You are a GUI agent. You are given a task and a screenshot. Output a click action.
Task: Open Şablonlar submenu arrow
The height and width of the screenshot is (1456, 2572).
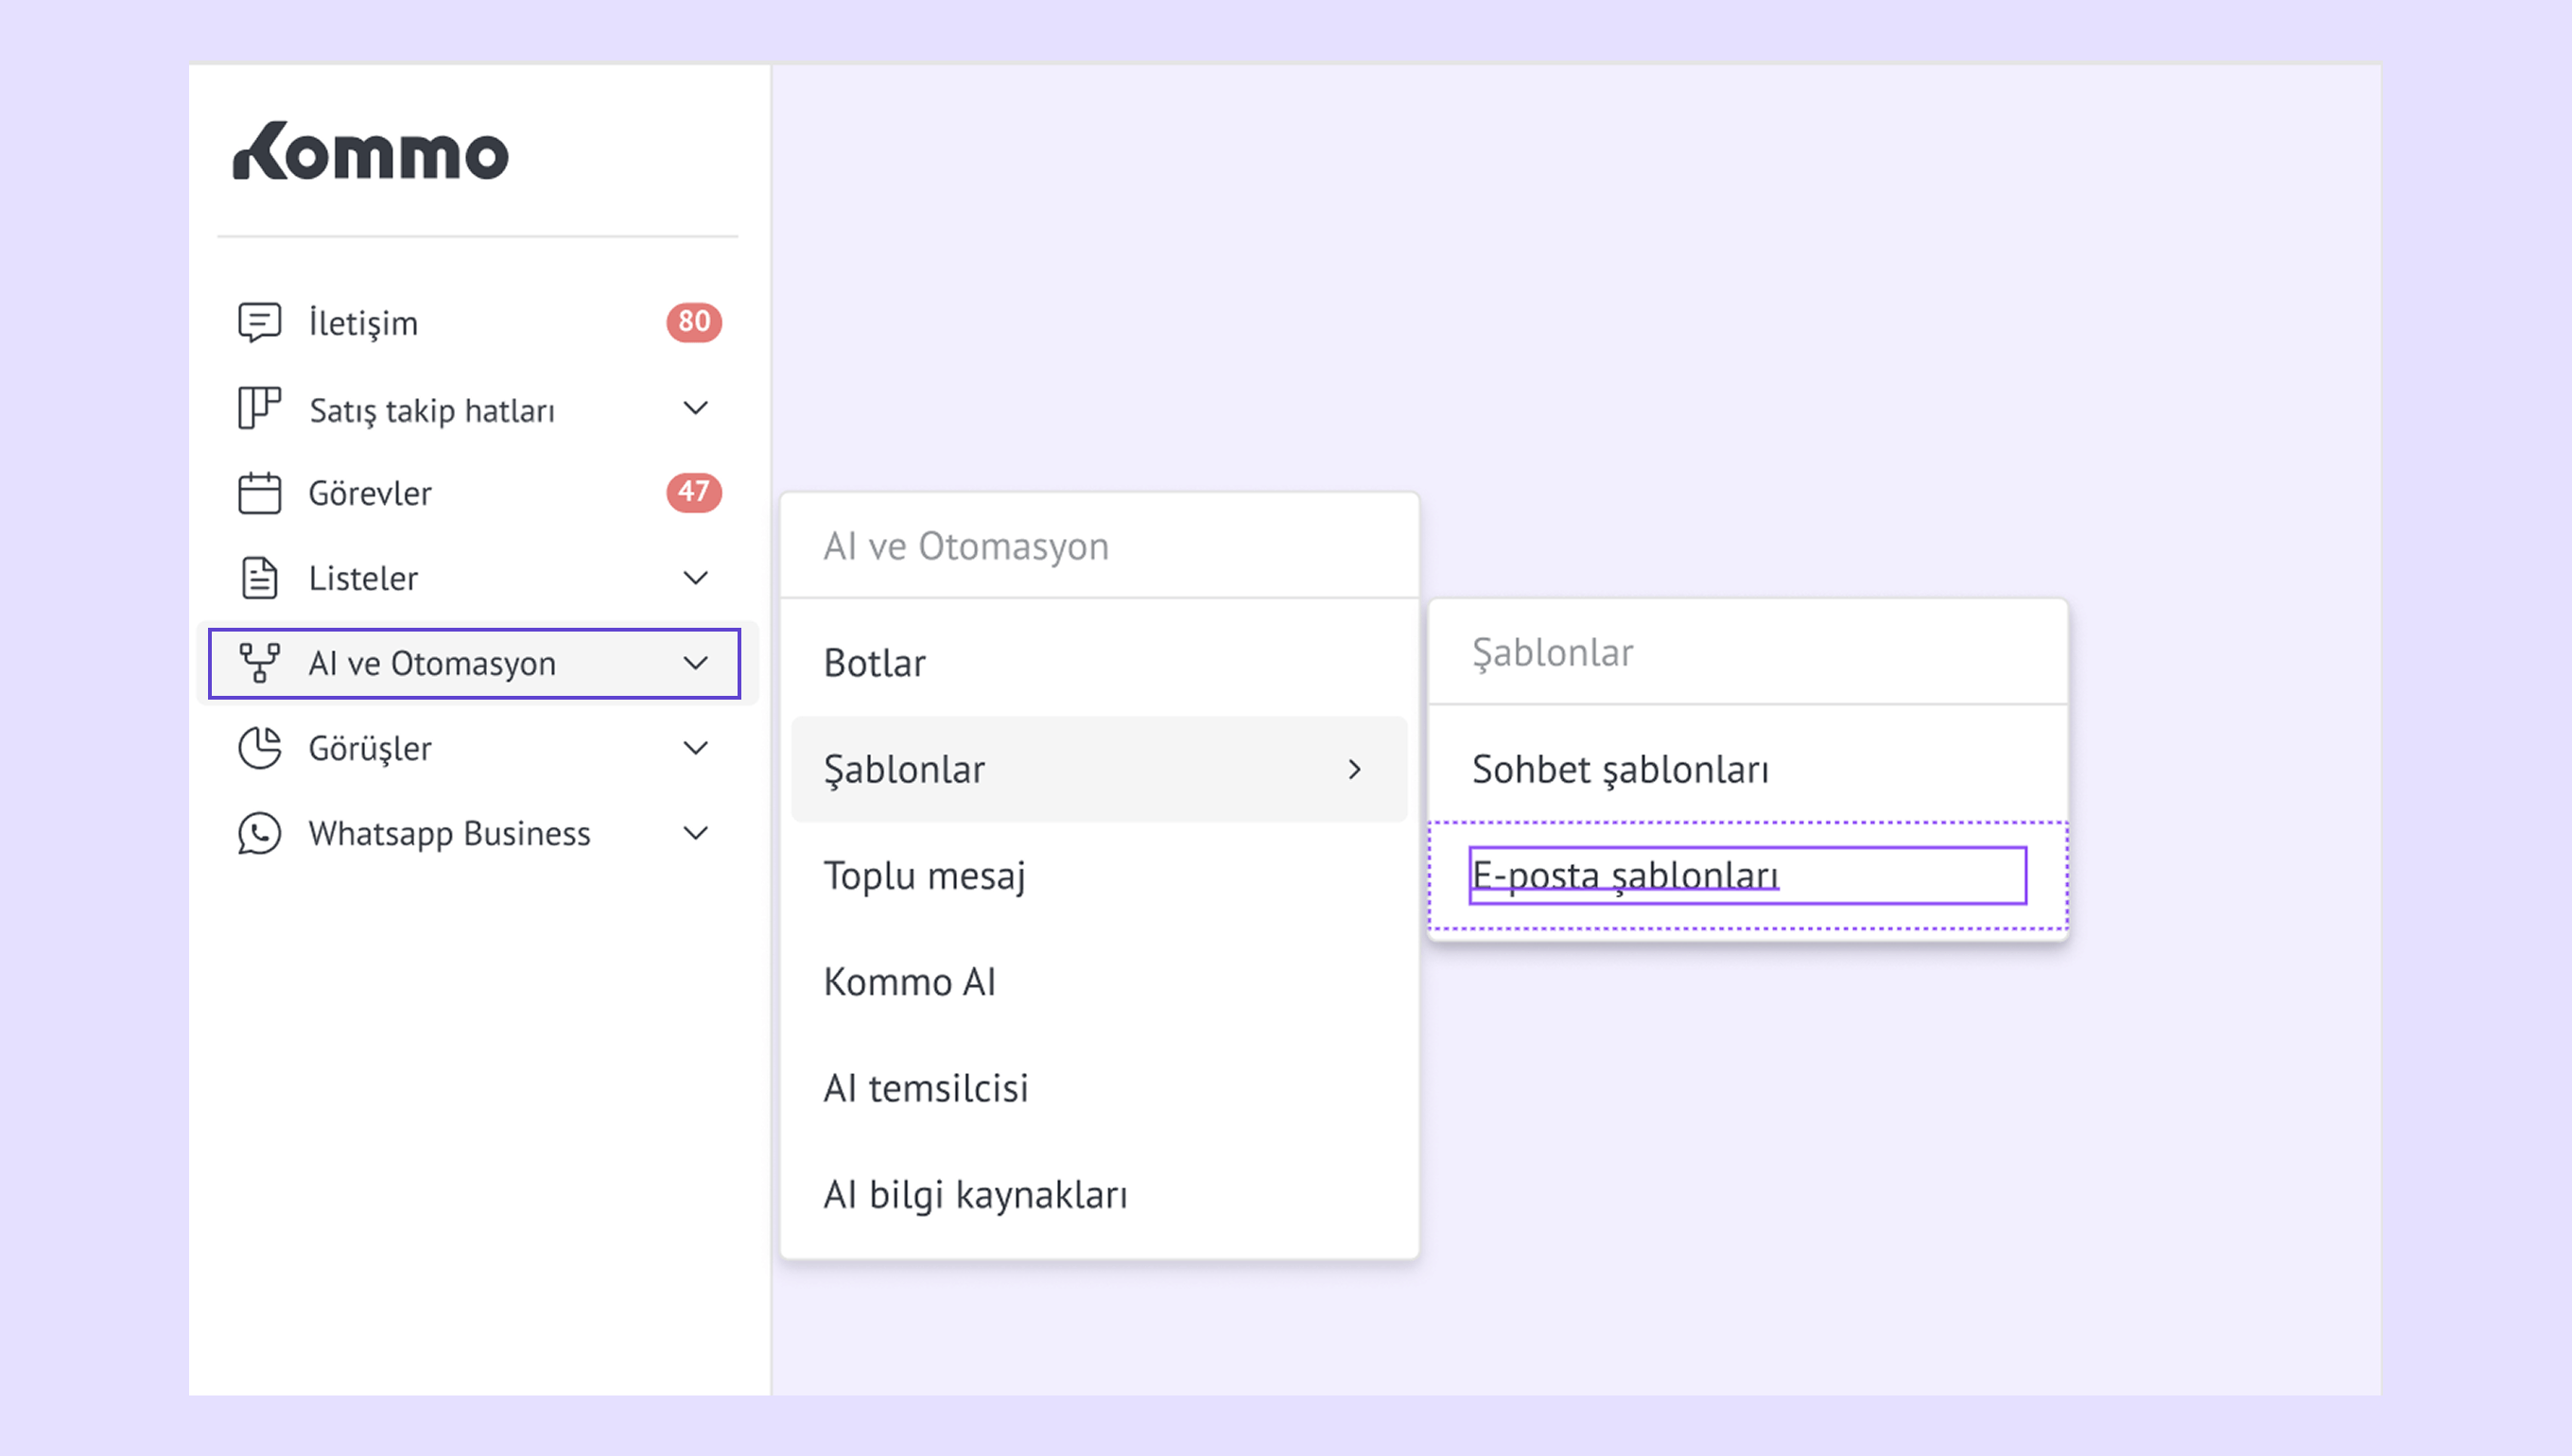click(x=1354, y=769)
